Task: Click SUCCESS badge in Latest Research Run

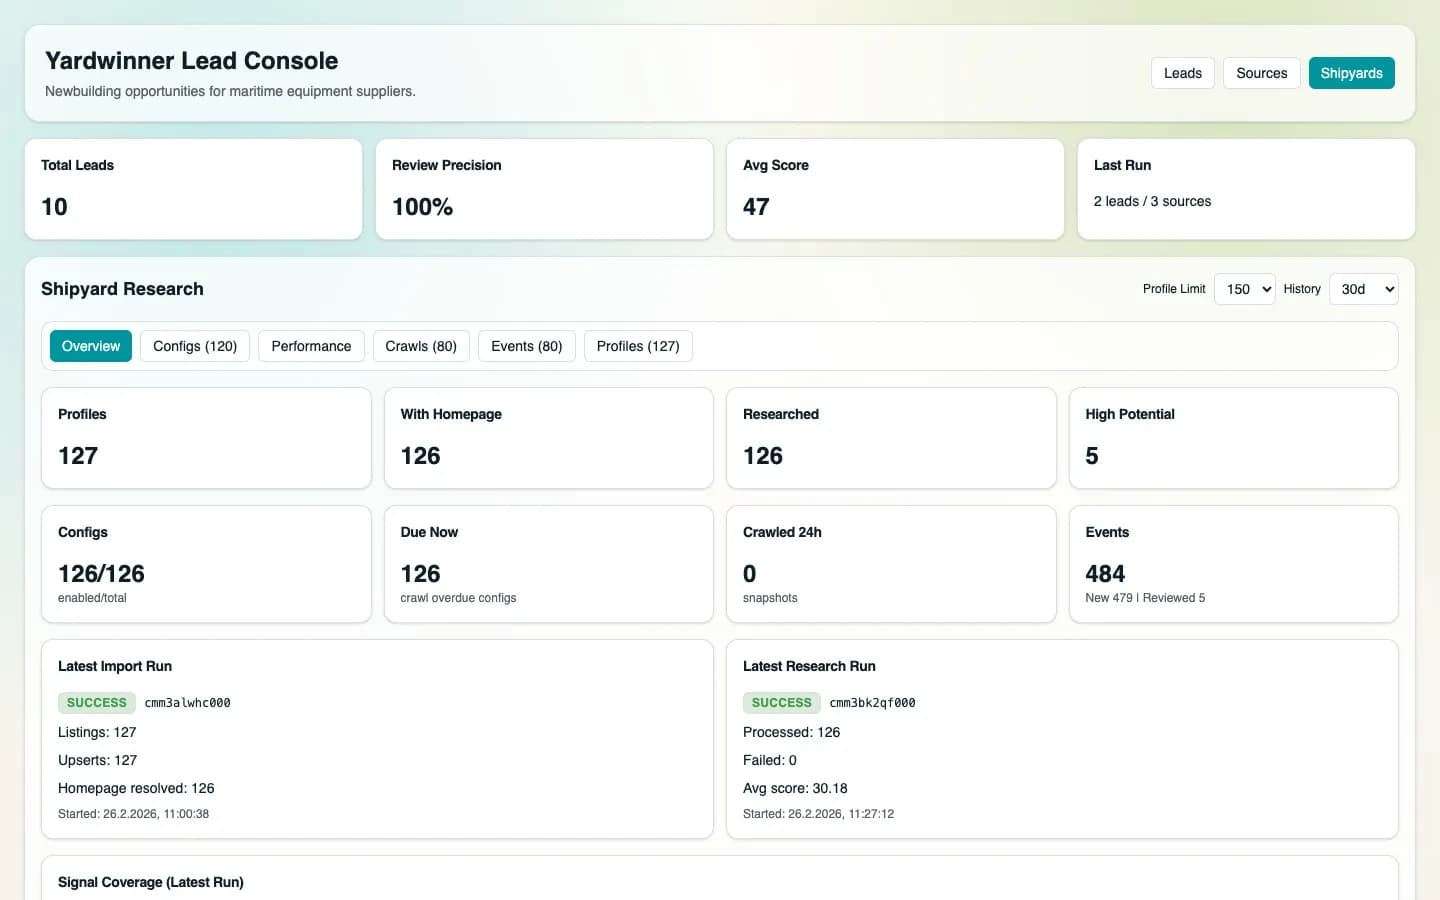Action: pos(781,703)
